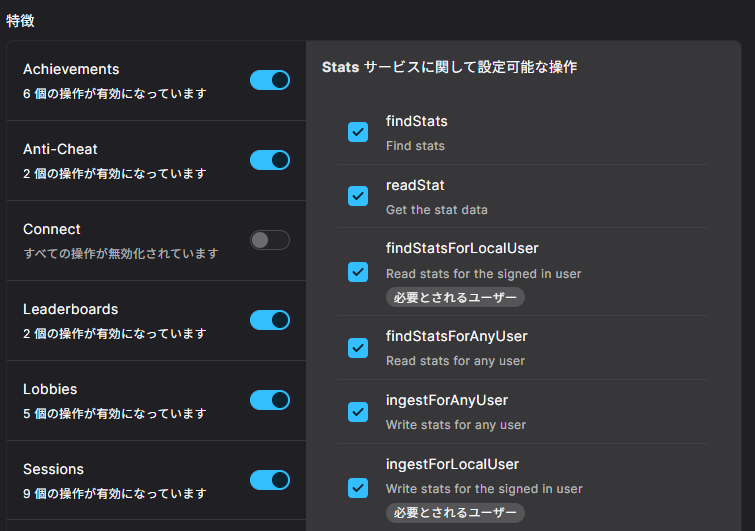
Task: Click the enabled-operations count under Leaderboards
Action: pos(115,334)
